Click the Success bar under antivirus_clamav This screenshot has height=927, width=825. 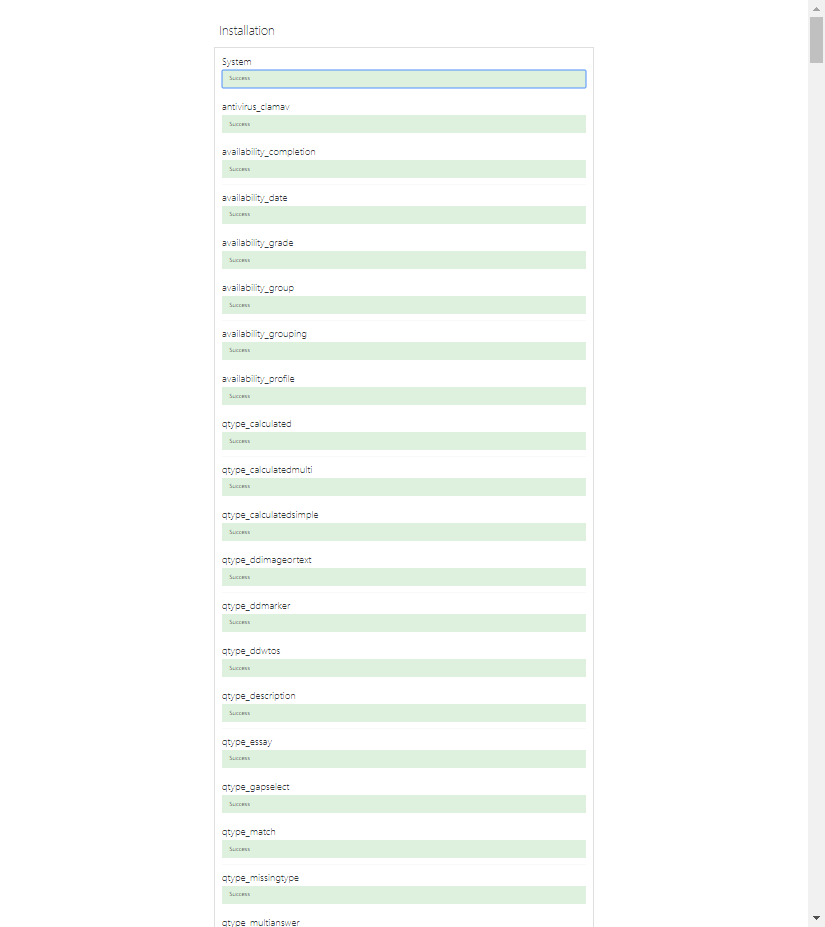[404, 124]
